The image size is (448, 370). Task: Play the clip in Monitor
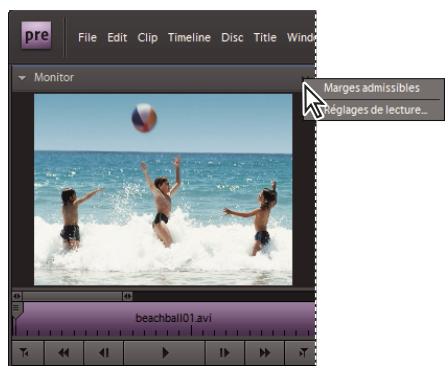click(x=164, y=353)
